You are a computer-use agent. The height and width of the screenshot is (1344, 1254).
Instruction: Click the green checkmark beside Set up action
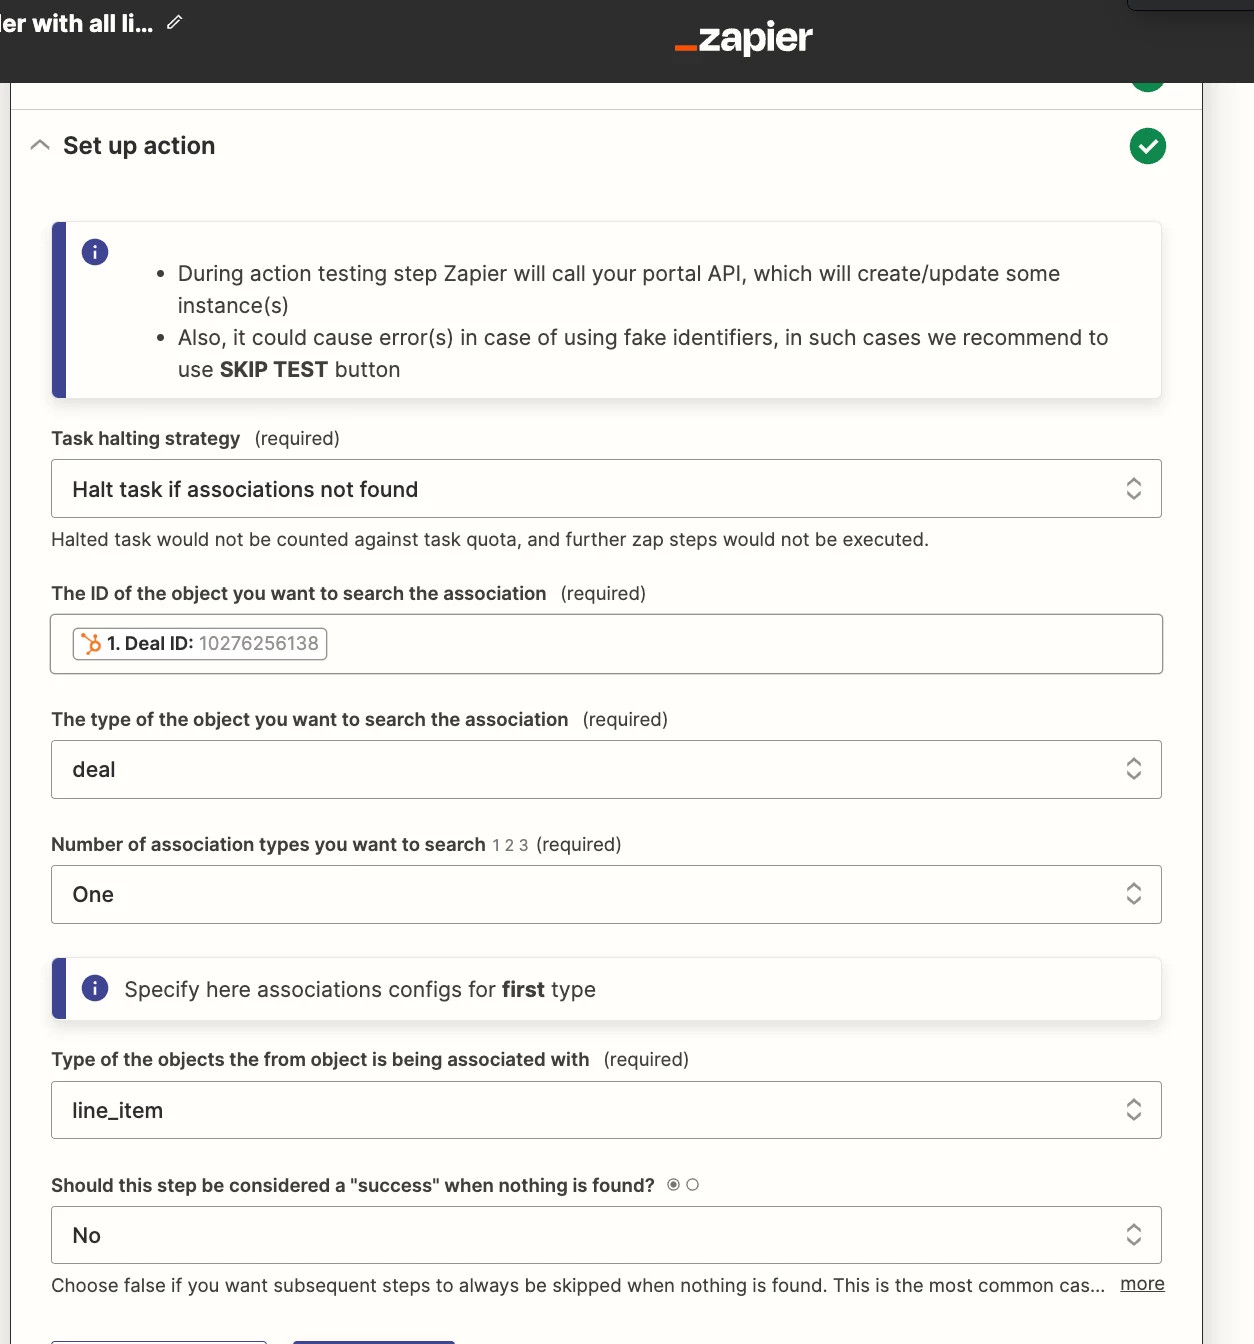(x=1148, y=146)
